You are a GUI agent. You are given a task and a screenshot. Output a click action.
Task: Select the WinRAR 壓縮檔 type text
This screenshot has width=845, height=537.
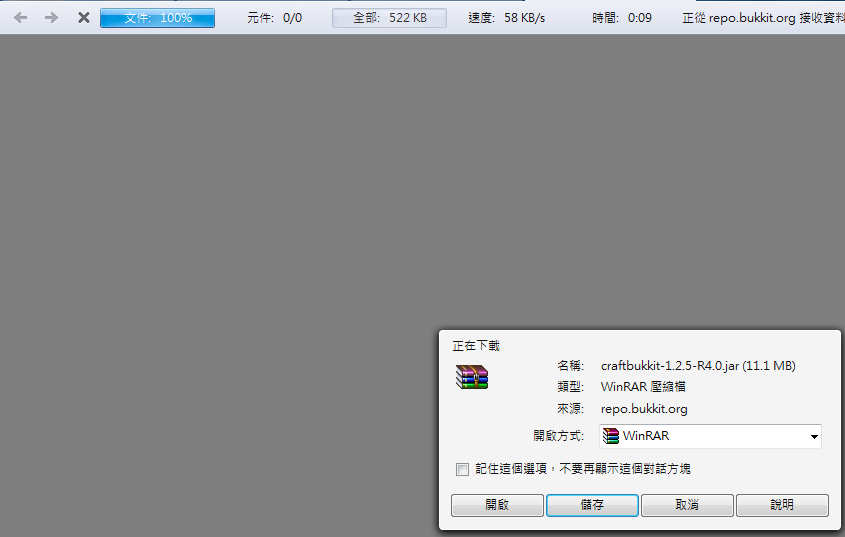coord(643,387)
